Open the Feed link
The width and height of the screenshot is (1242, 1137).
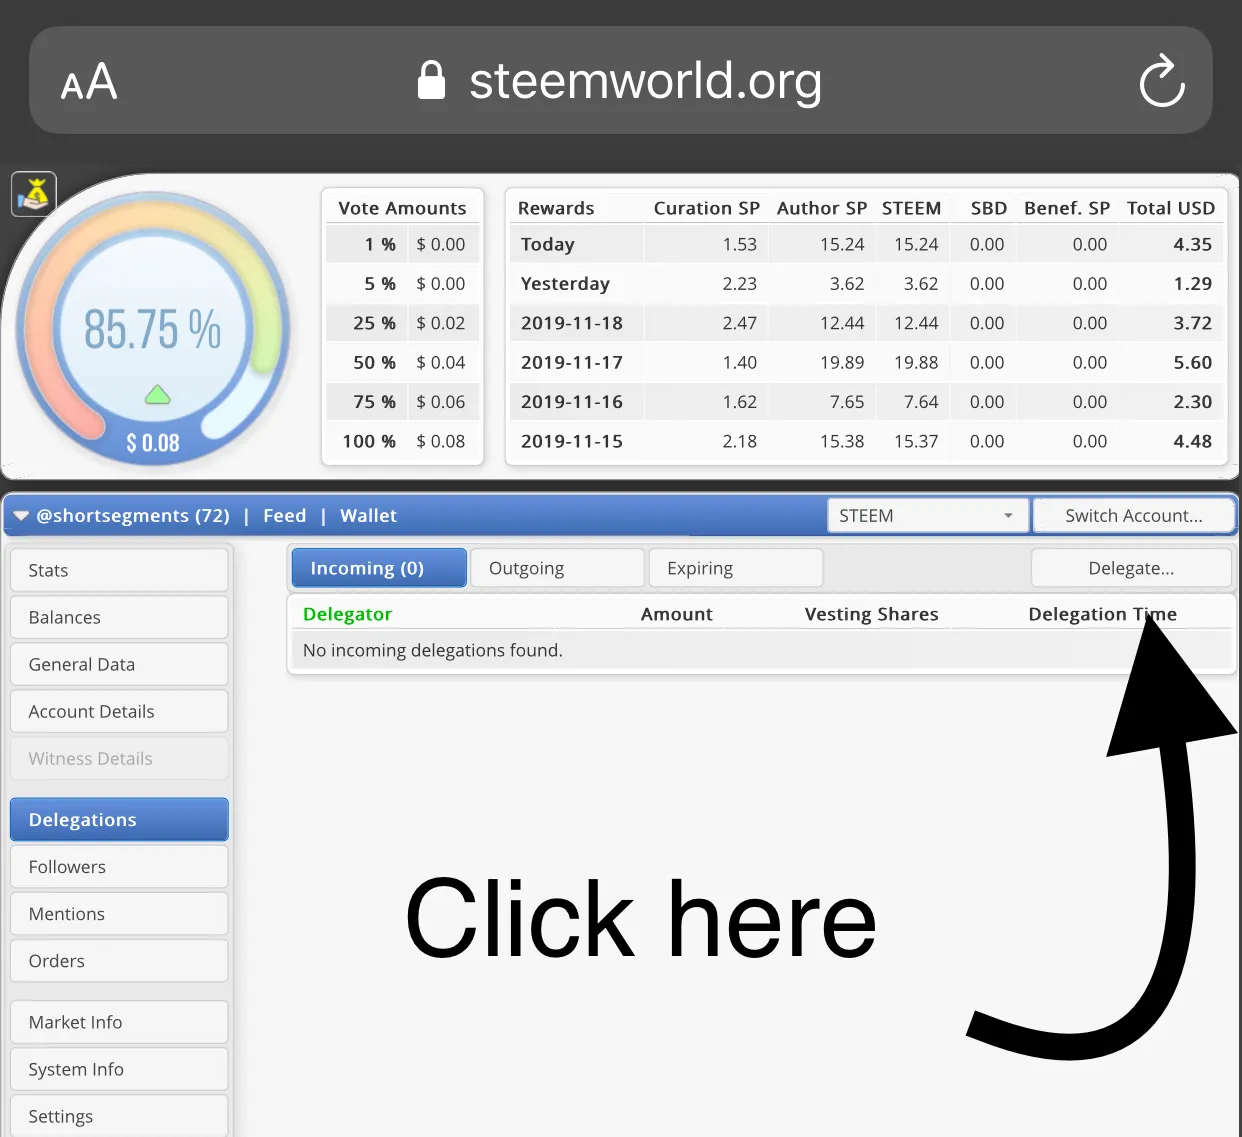(x=284, y=516)
